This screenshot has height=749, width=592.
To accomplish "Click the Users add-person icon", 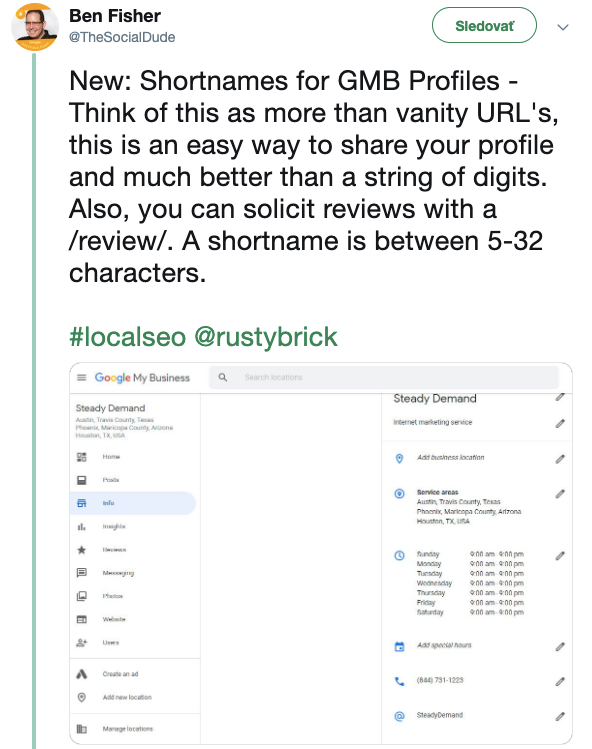I will pos(82,642).
